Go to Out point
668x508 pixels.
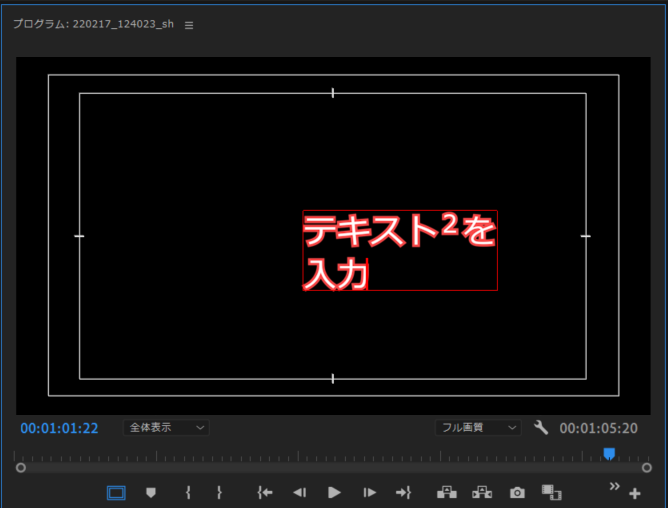coord(403,492)
